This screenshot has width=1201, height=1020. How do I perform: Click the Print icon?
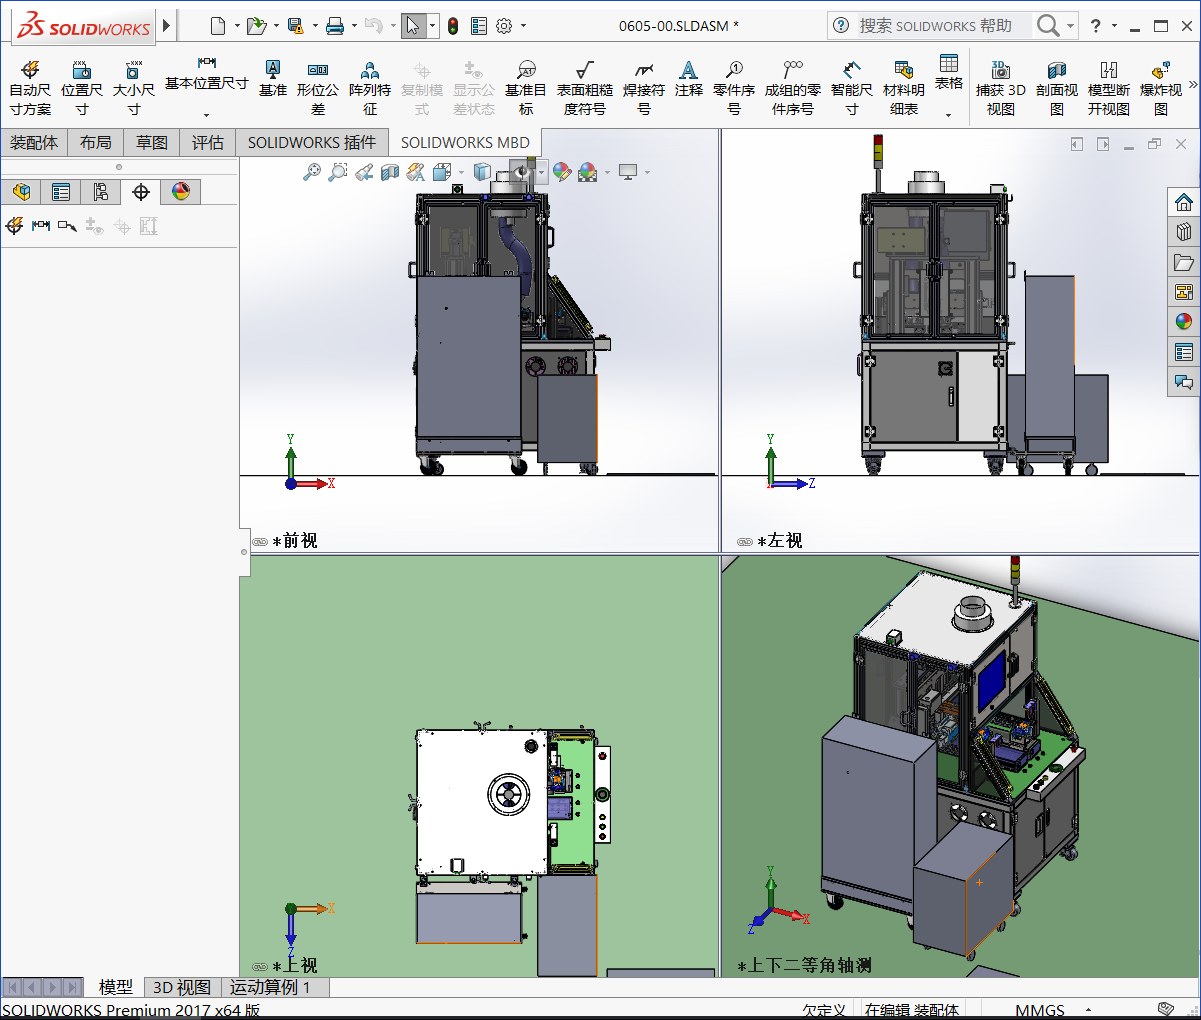click(x=335, y=26)
